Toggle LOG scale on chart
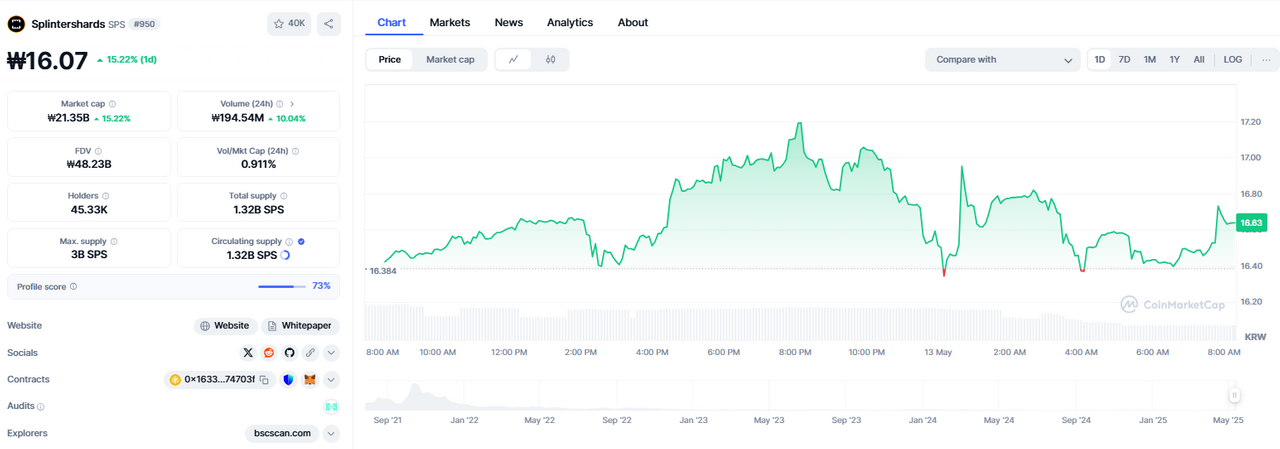 coord(1233,60)
